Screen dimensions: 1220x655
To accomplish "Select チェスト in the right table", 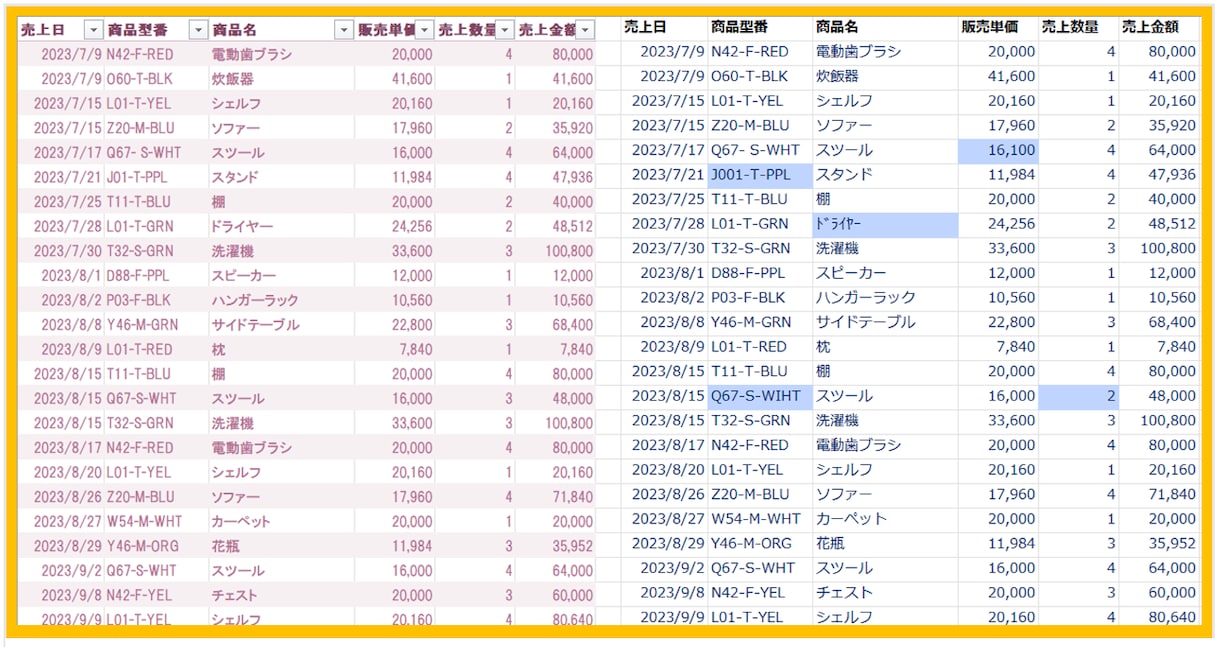I will point(844,593).
